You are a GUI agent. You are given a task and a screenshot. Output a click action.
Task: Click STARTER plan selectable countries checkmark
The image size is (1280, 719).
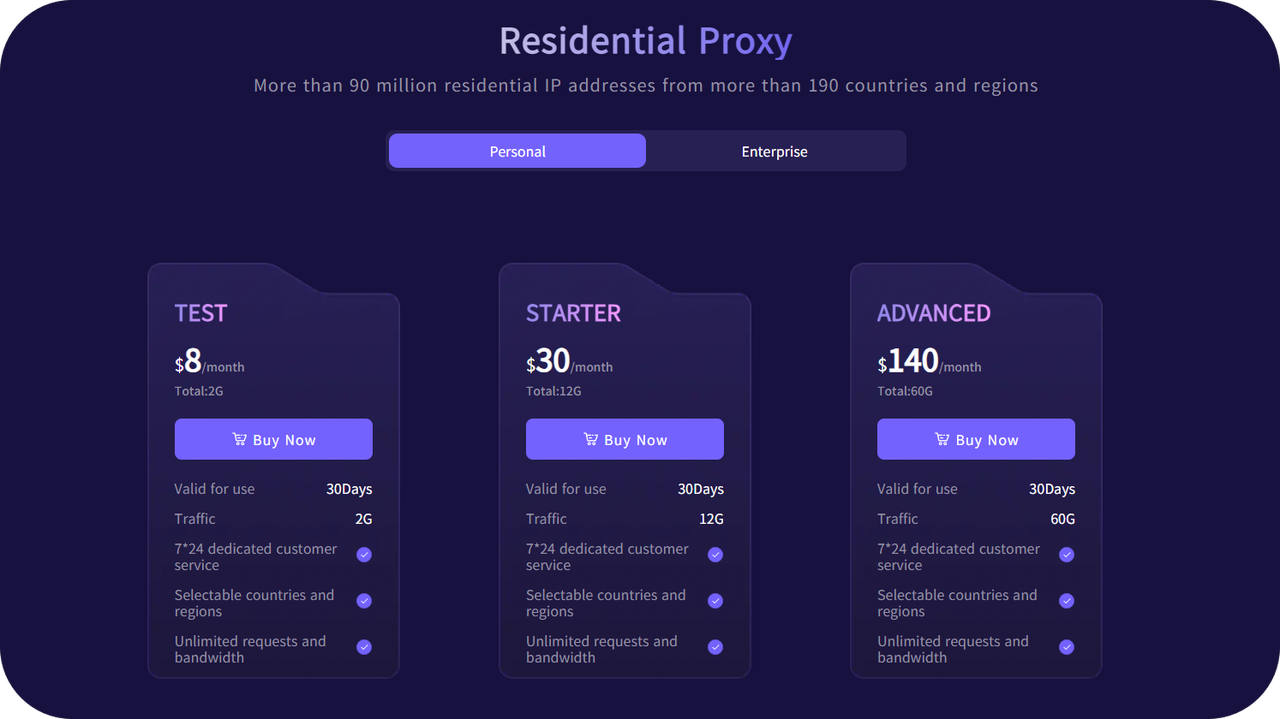(x=715, y=601)
